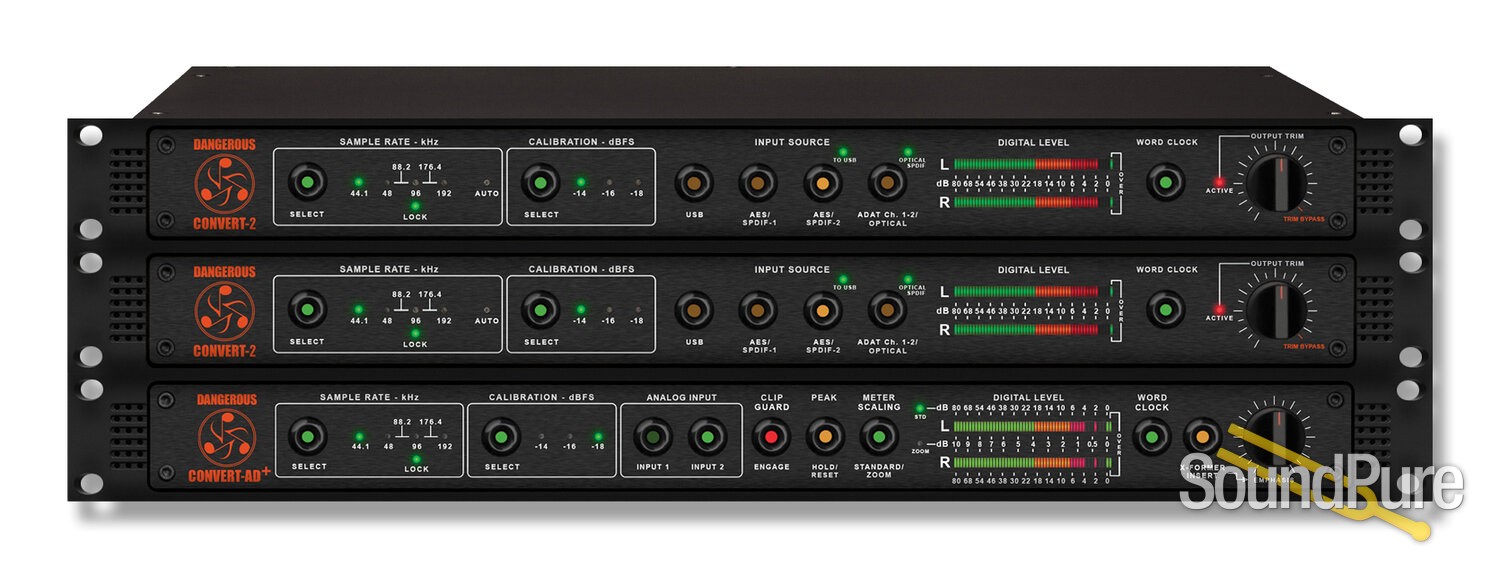Image resolution: width=1500 pixels, height=576 pixels.
Task: Push the Word Clock button on top Convert-2
Action: (1165, 184)
